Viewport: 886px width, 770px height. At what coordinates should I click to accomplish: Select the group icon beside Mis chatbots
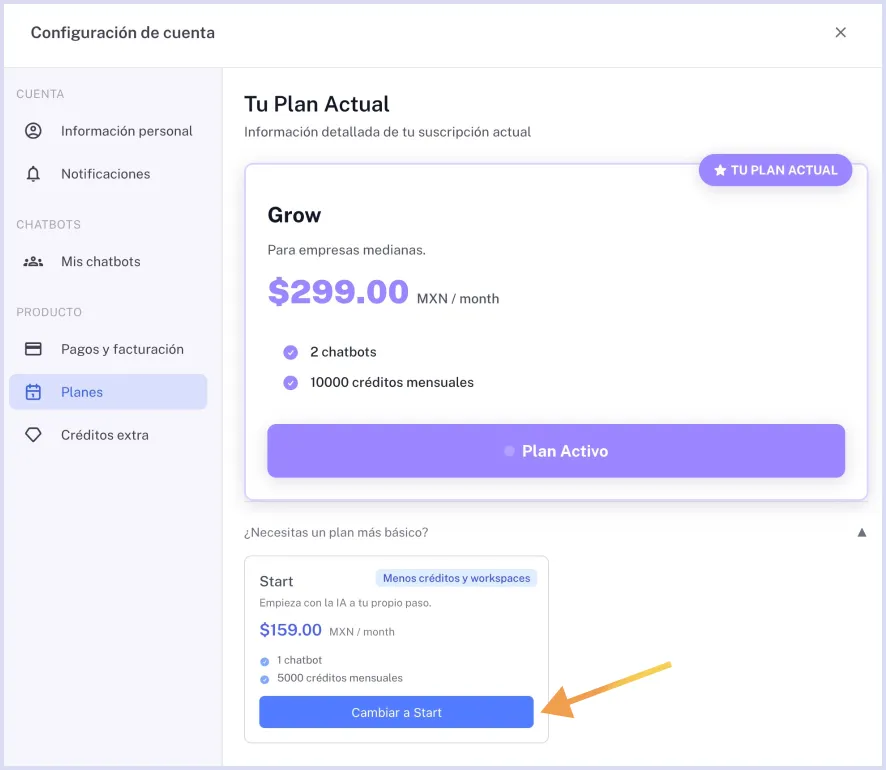click(x=33, y=262)
